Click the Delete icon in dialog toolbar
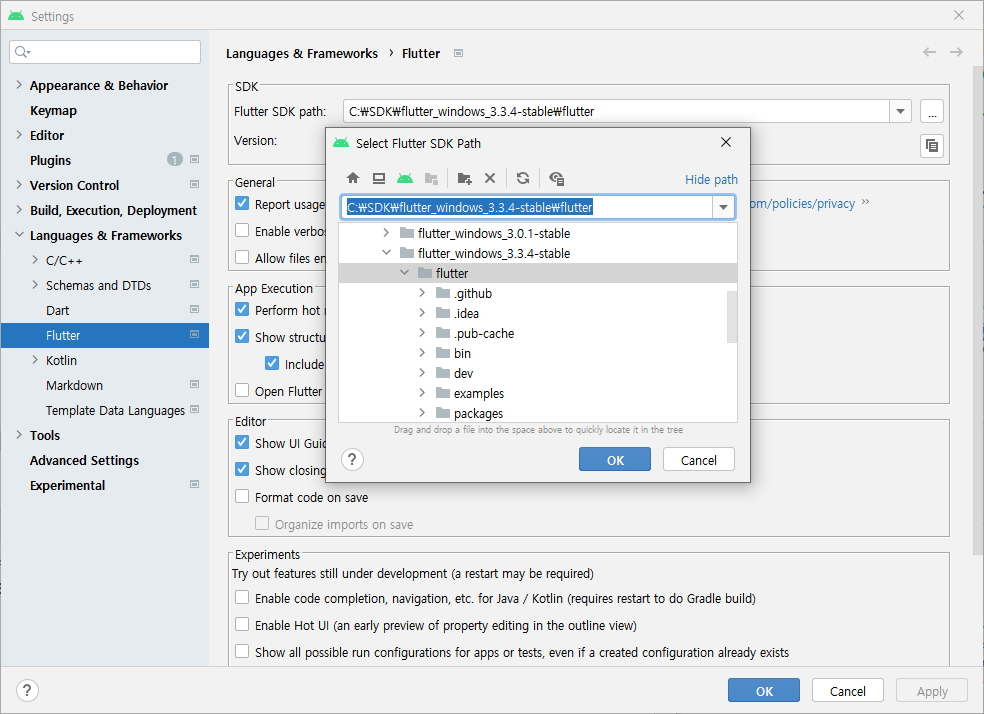Screen dimensions: 984x714 tap(490, 178)
